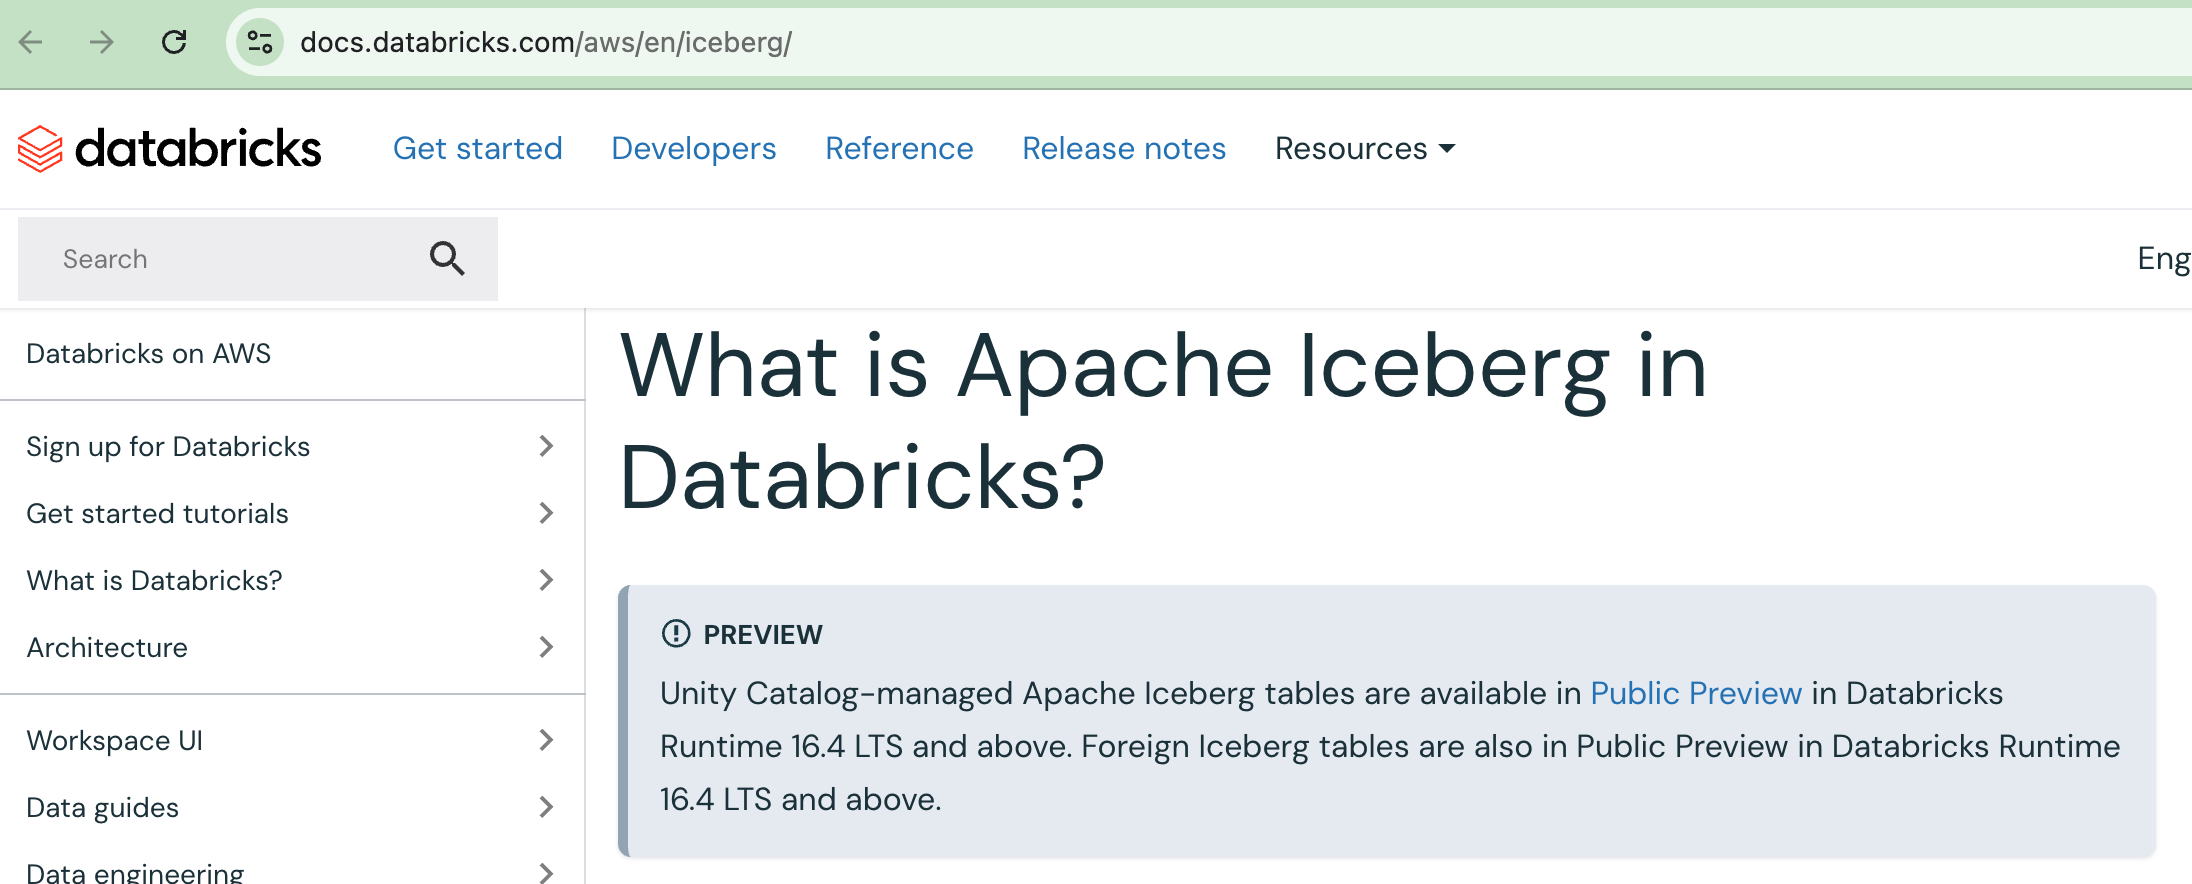Open Data engineering sidebar item
The image size is (2192, 884).
click(x=135, y=872)
